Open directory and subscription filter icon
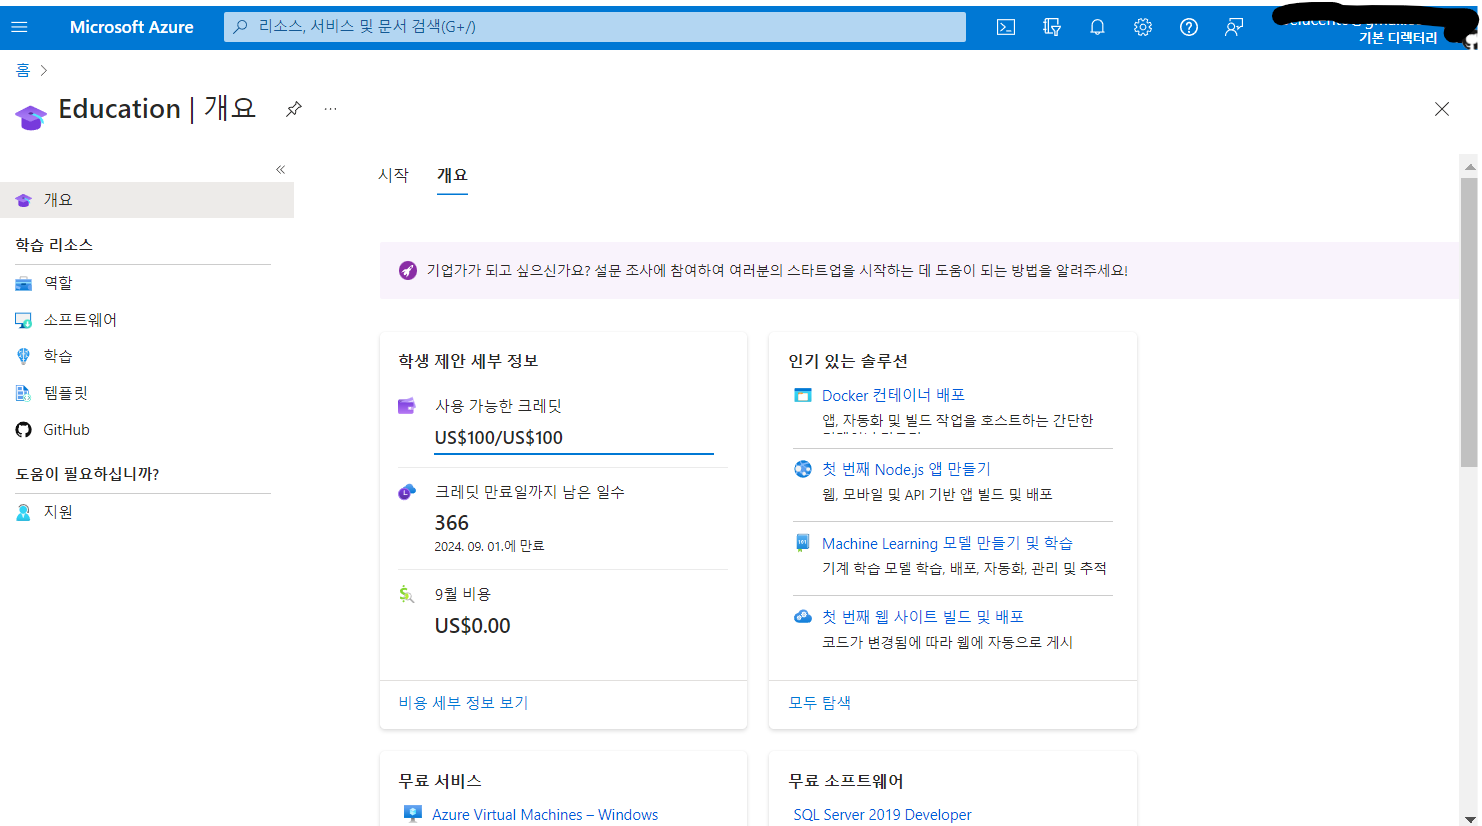This screenshot has width=1482, height=826. pos(1052,27)
